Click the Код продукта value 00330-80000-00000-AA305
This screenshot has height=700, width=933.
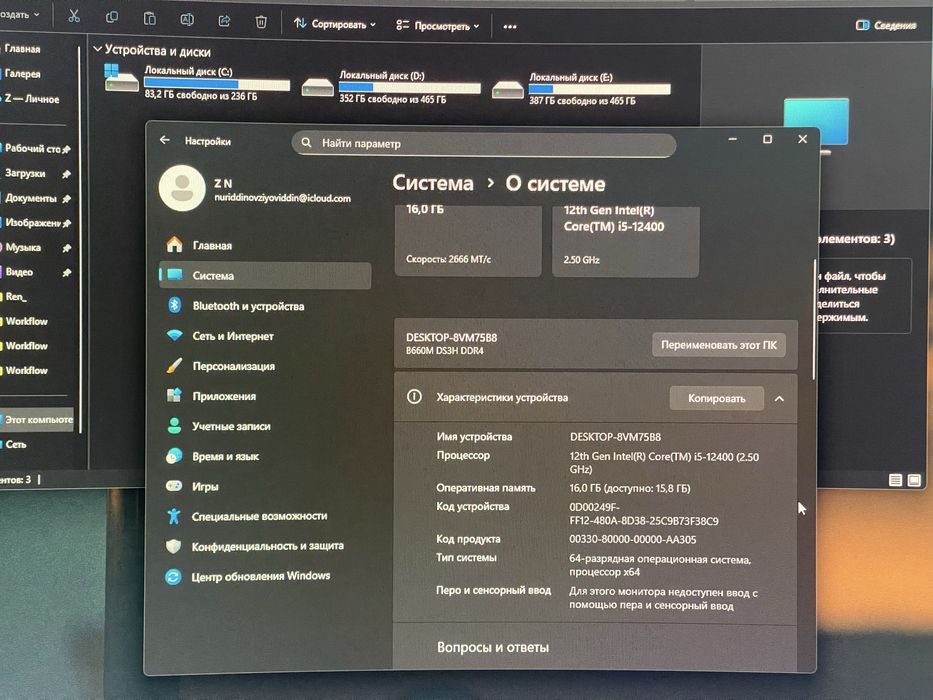(x=633, y=539)
